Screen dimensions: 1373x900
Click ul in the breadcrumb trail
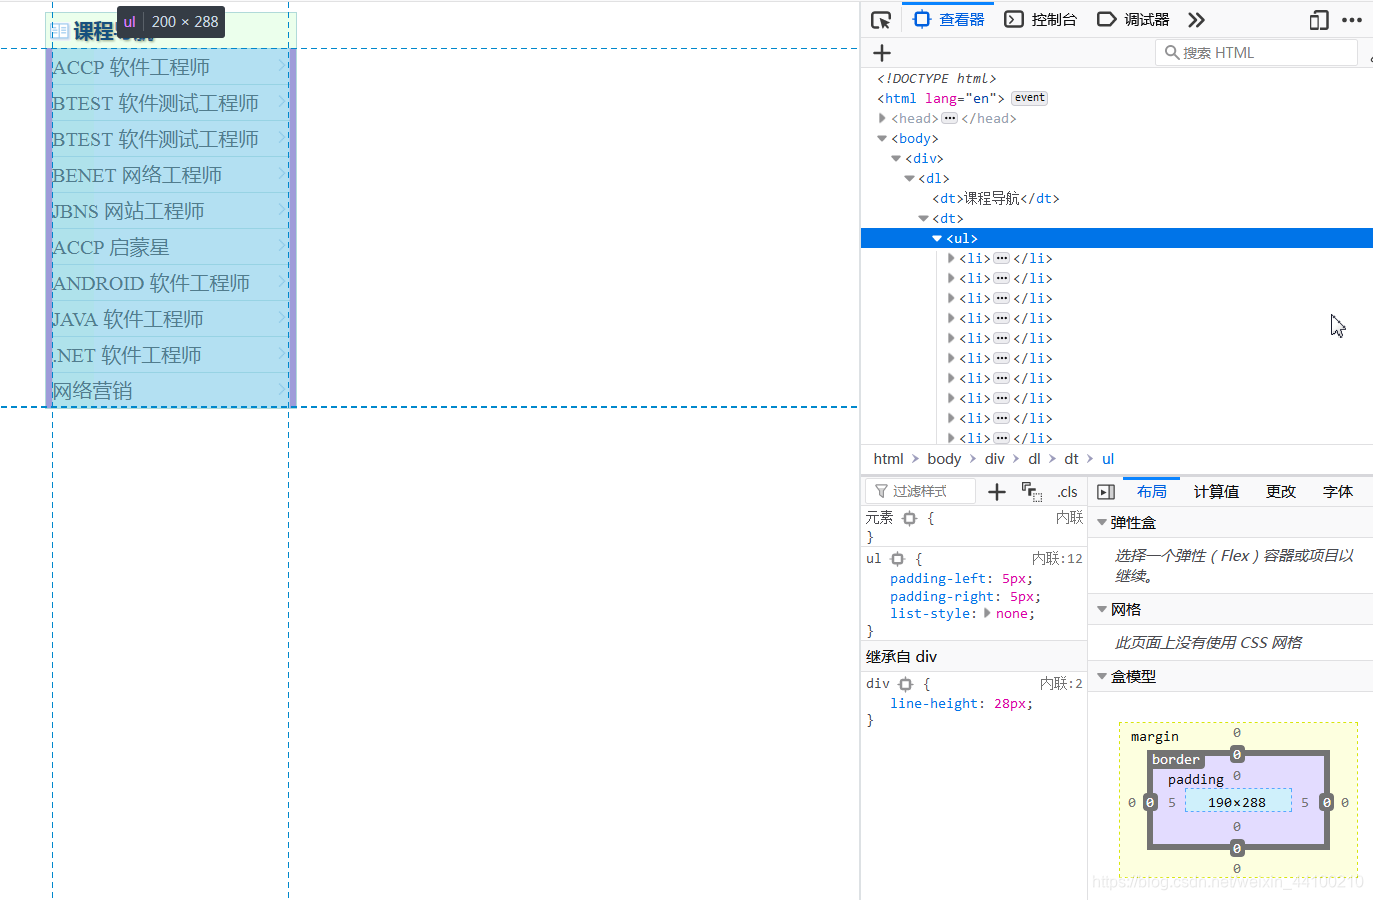click(x=1108, y=459)
